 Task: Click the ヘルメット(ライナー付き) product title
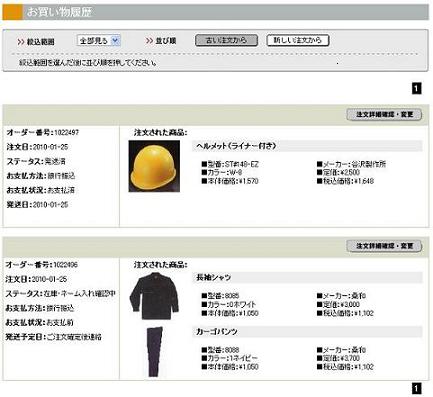click(x=236, y=146)
